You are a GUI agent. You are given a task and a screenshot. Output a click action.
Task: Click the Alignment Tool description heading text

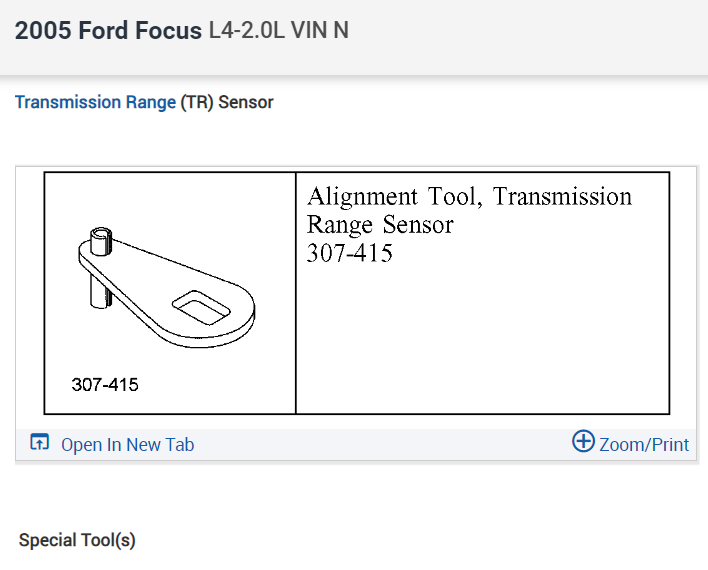(x=469, y=197)
